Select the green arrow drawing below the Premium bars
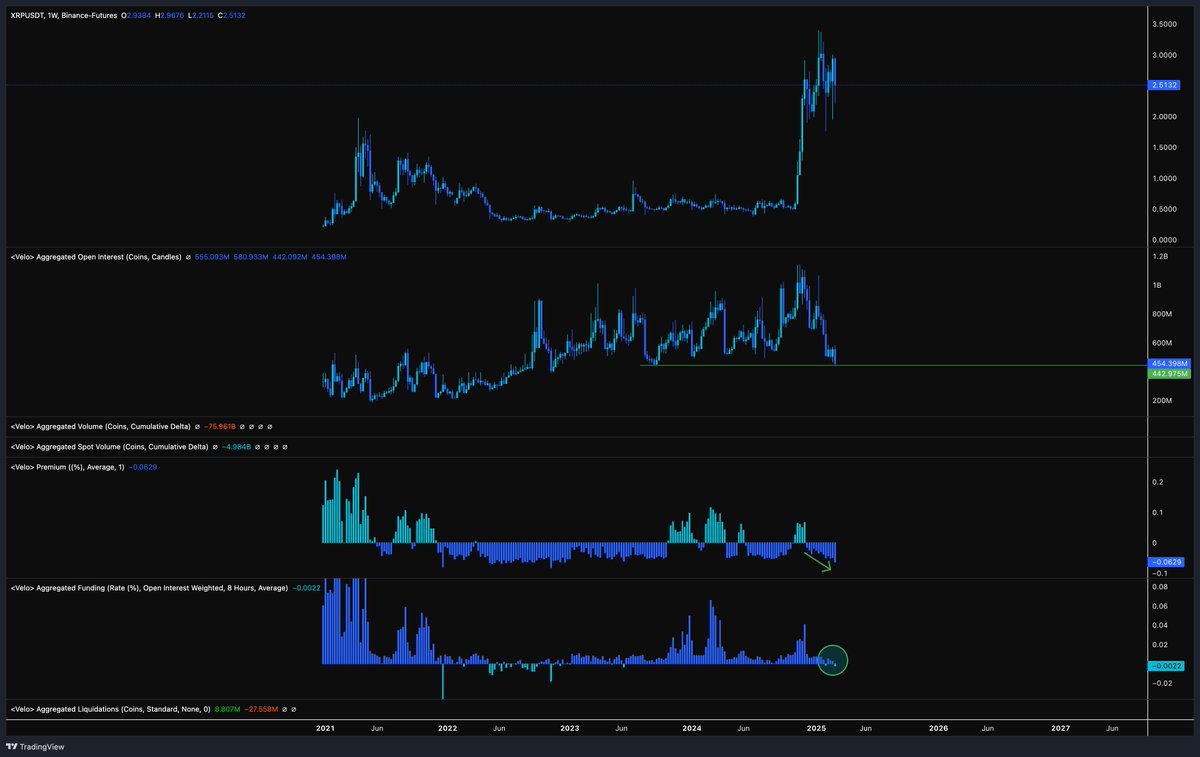The image size is (1200, 757). click(816, 560)
